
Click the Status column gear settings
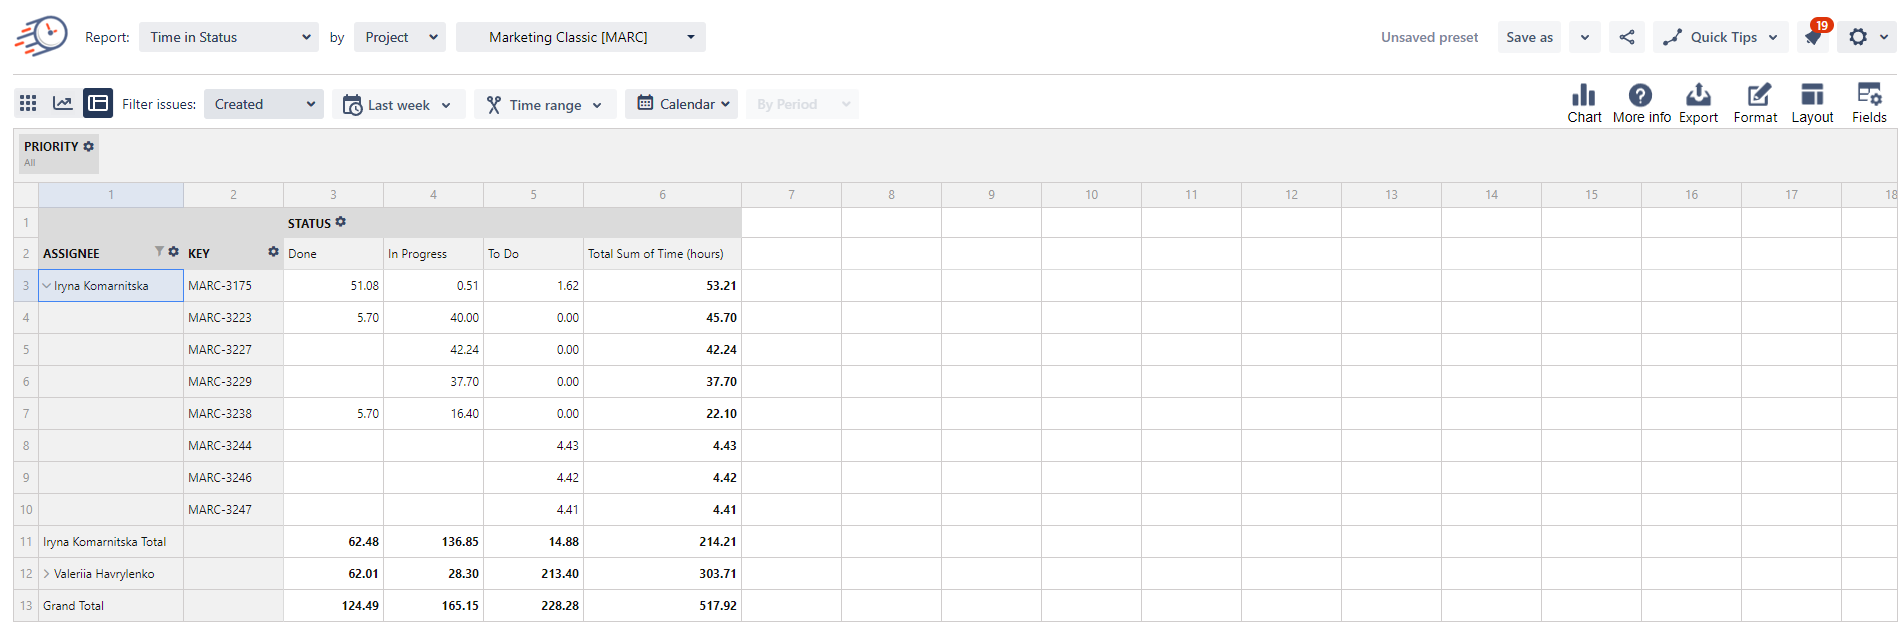coord(341,222)
